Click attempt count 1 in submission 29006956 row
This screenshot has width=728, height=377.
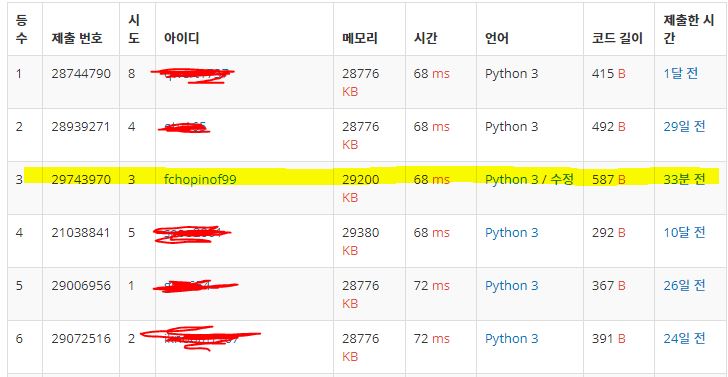[x=132, y=286]
